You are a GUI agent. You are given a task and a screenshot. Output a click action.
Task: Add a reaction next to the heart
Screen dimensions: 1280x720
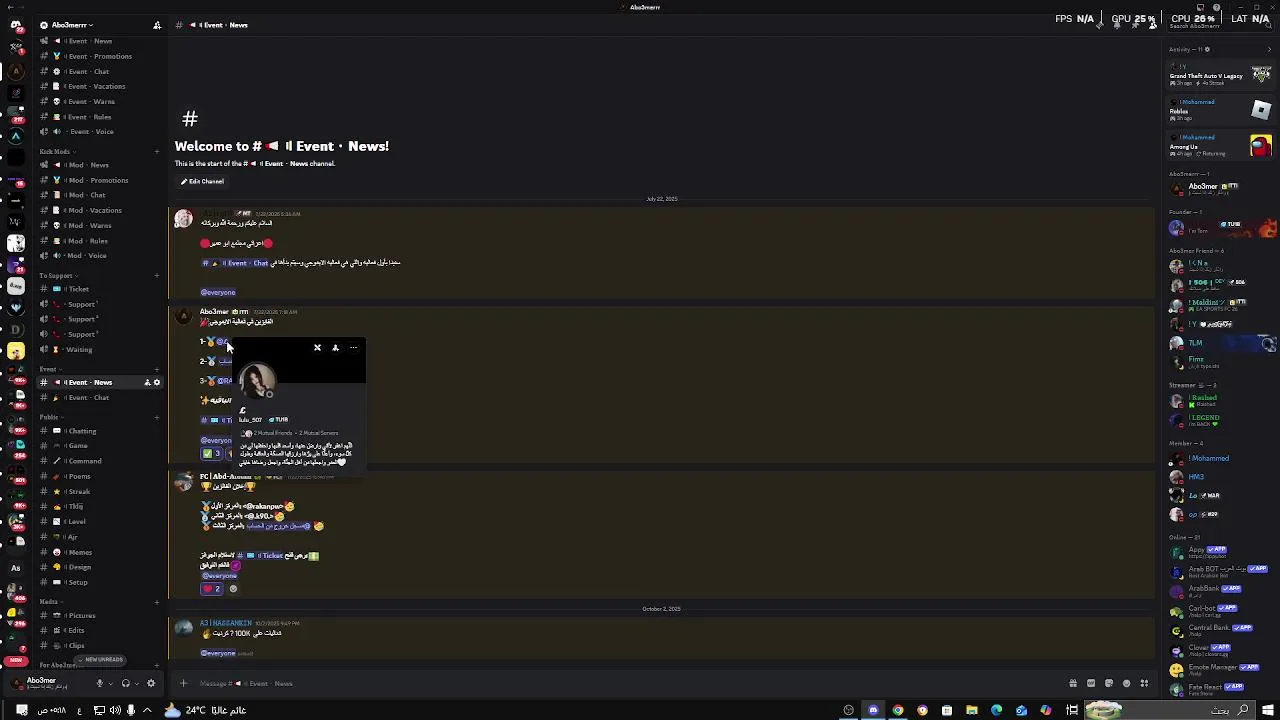coord(233,589)
